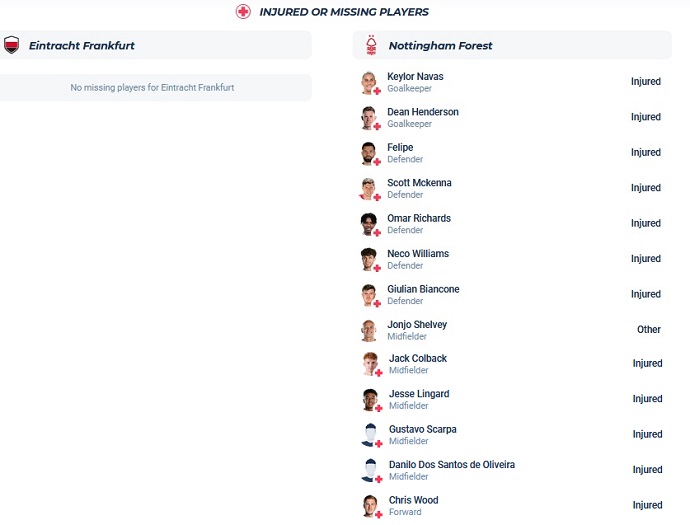This screenshot has width=690, height=525.
Task: Click the 'Other' status for Jonjo Shelvey
Action: (649, 329)
